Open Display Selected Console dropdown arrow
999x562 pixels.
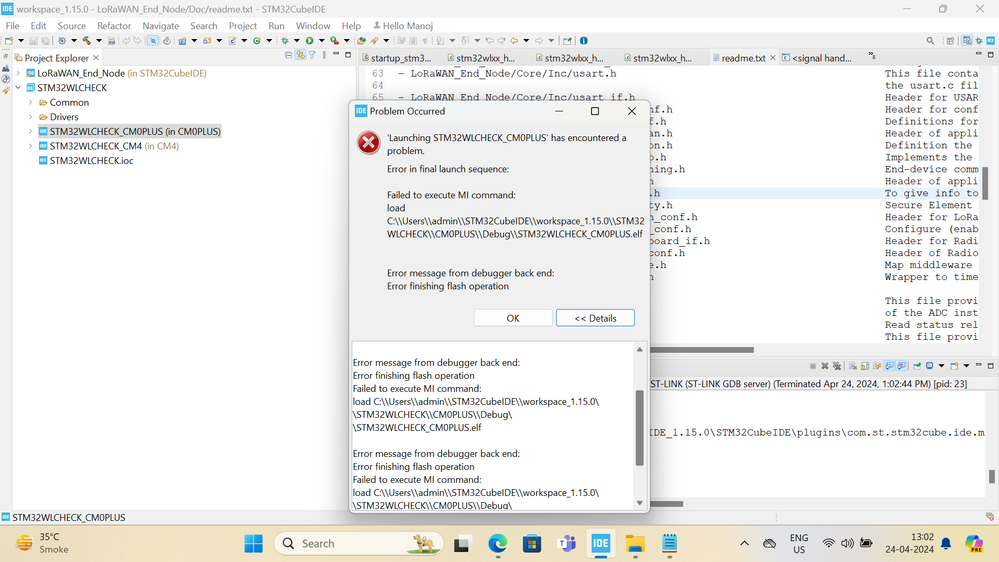(942, 366)
